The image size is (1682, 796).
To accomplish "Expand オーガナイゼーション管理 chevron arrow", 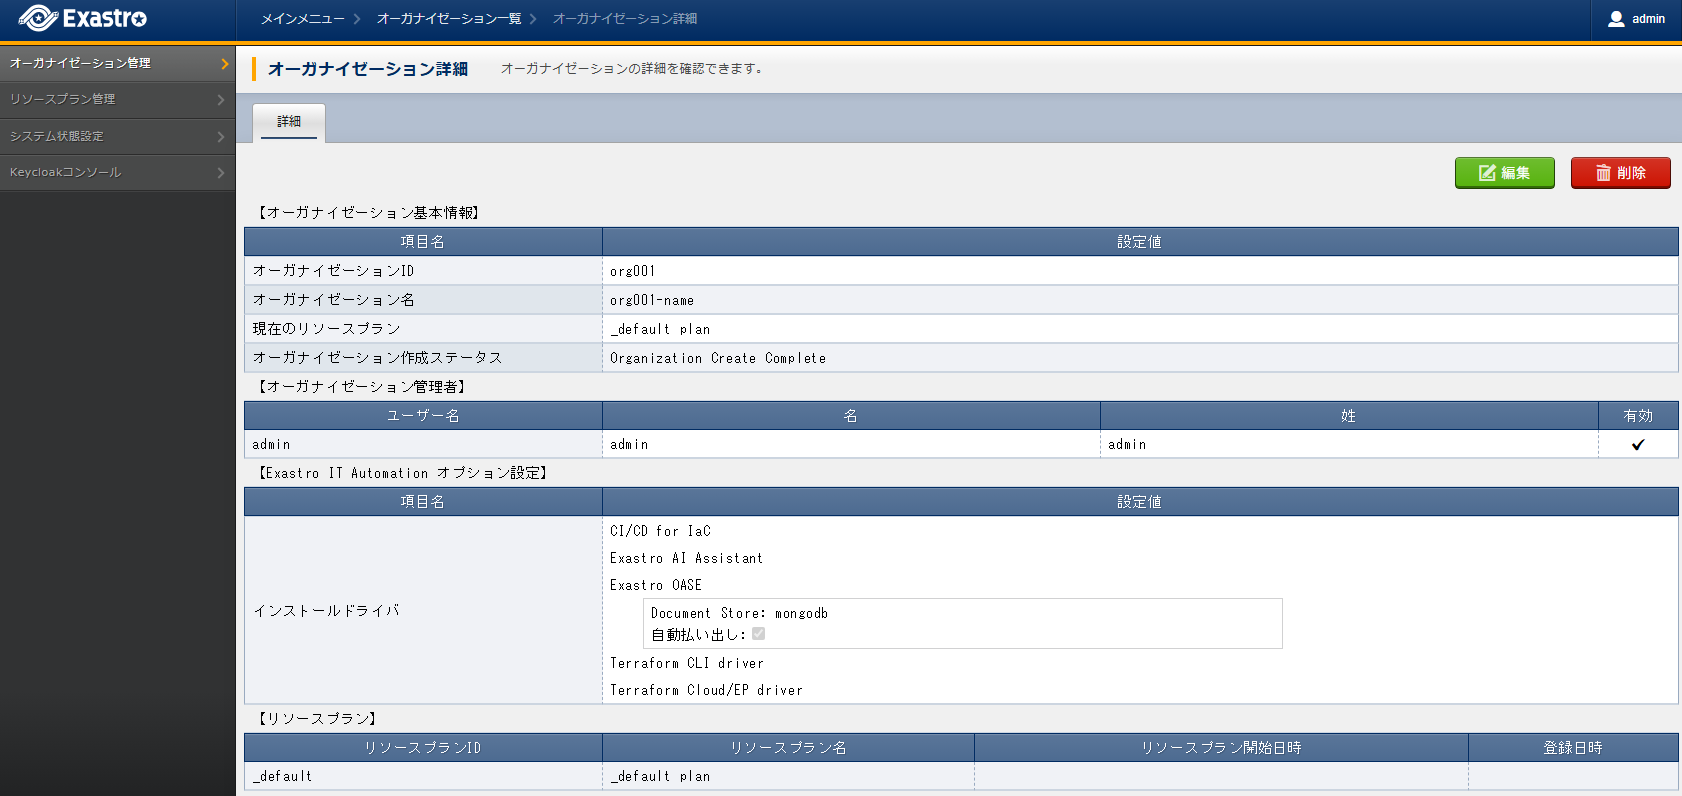I will (224, 64).
